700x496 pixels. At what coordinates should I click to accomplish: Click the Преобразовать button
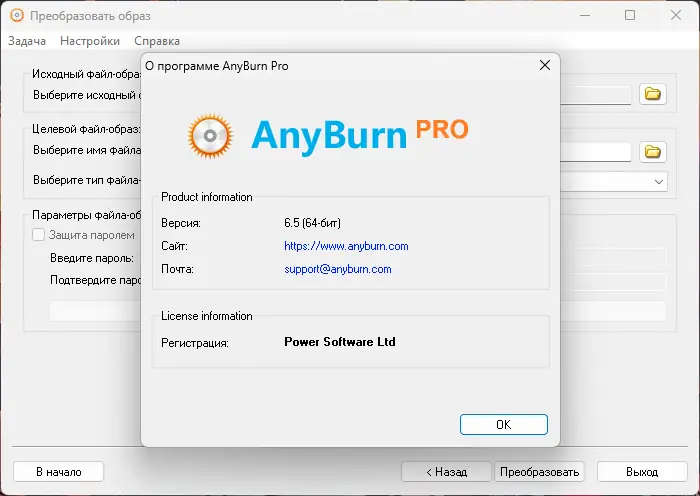539,472
